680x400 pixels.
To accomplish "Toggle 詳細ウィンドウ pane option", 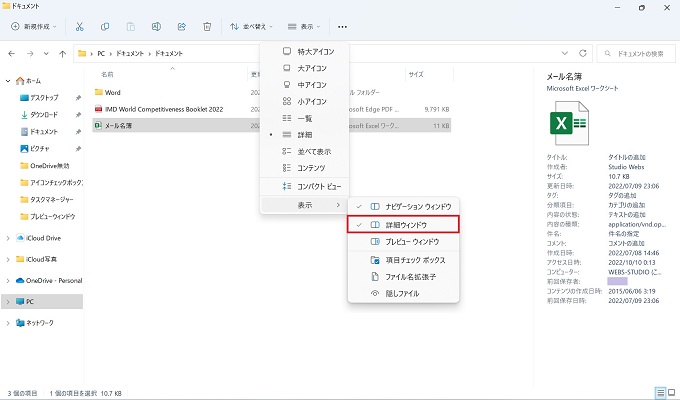I will coord(403,225).
